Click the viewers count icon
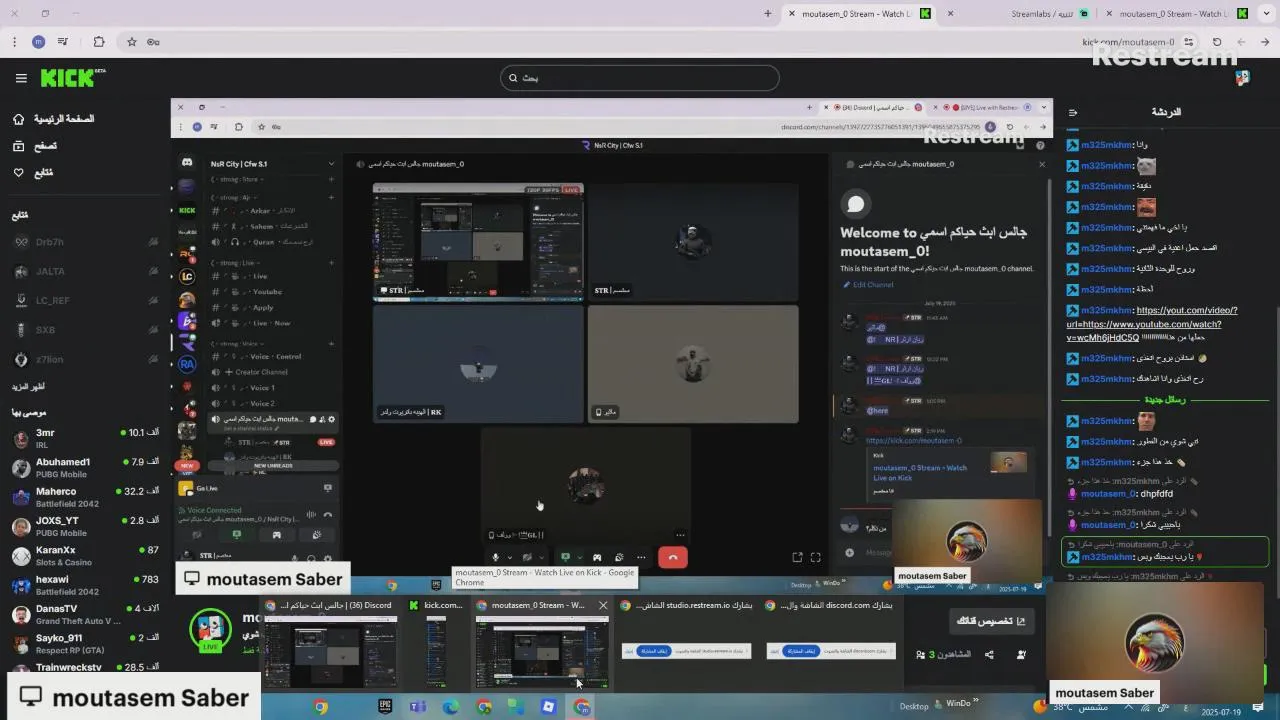 (921, 655)
